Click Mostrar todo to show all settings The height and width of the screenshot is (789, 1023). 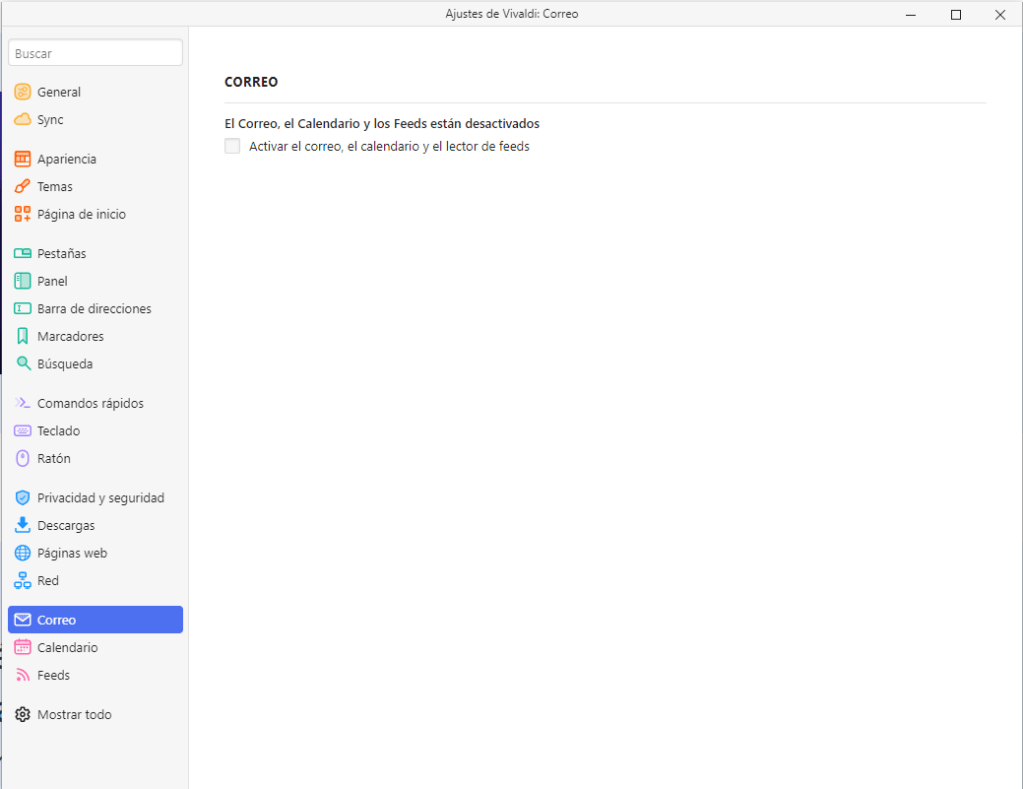click(74, 715)
